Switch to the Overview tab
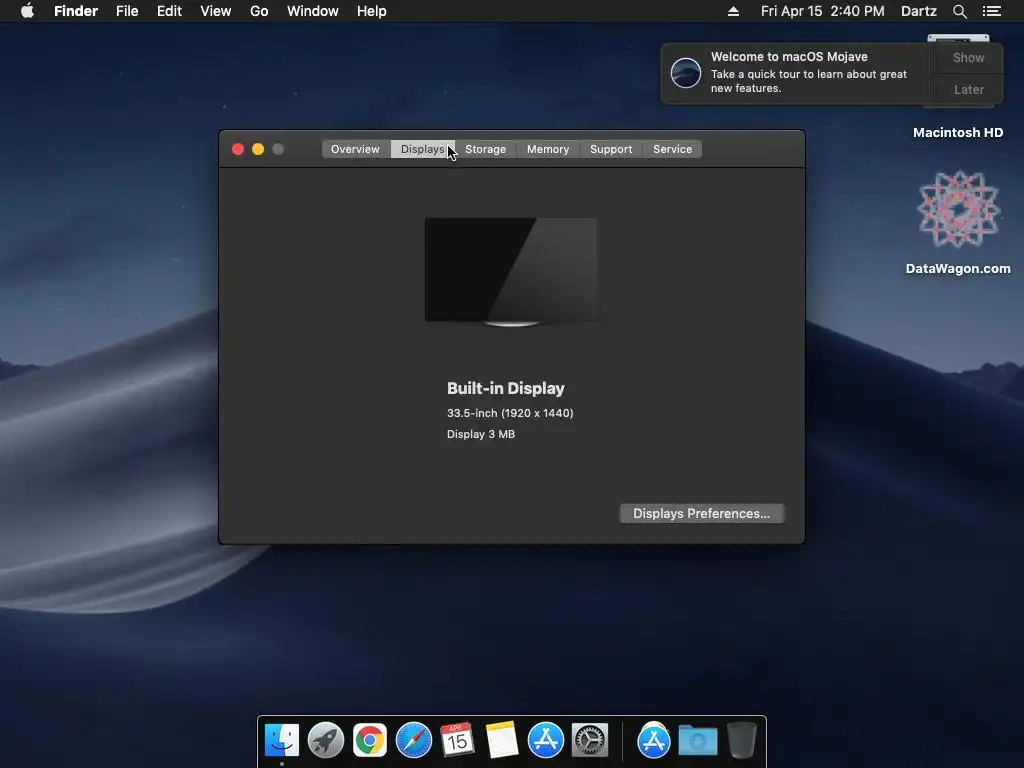 pos(355,149)
